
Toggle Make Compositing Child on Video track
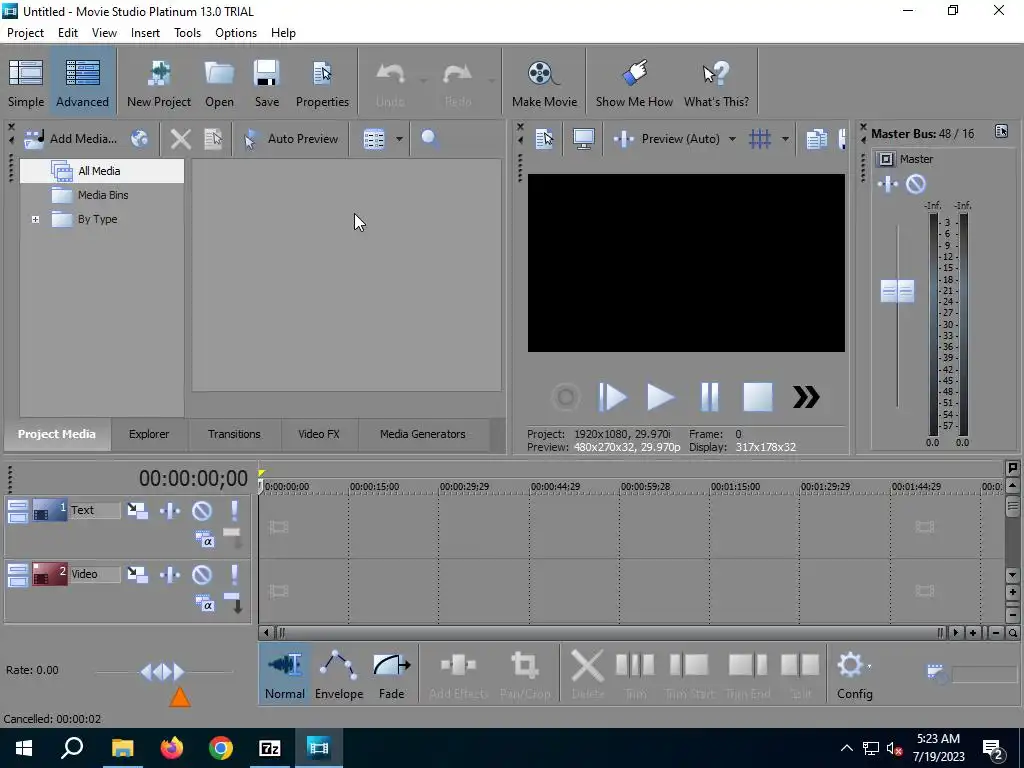tap(233, 602)
